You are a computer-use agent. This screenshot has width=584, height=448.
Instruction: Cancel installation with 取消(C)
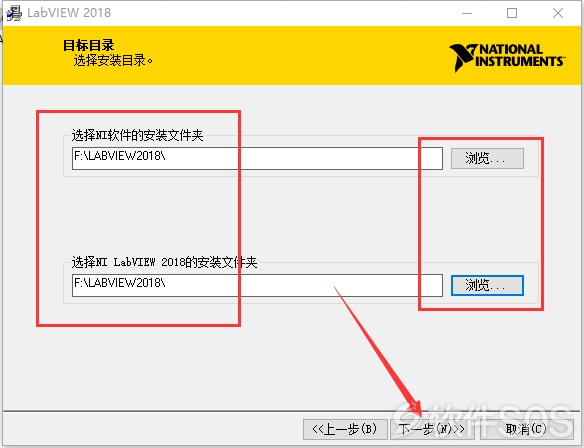527,429
